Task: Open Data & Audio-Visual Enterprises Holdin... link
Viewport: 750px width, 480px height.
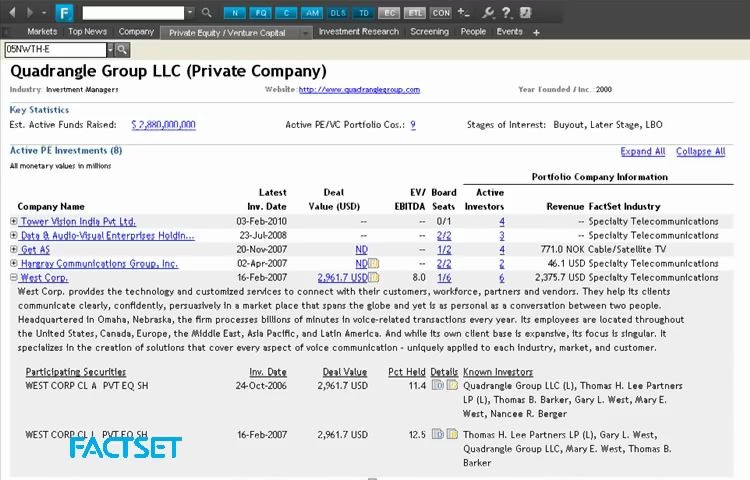Action: 108,236
